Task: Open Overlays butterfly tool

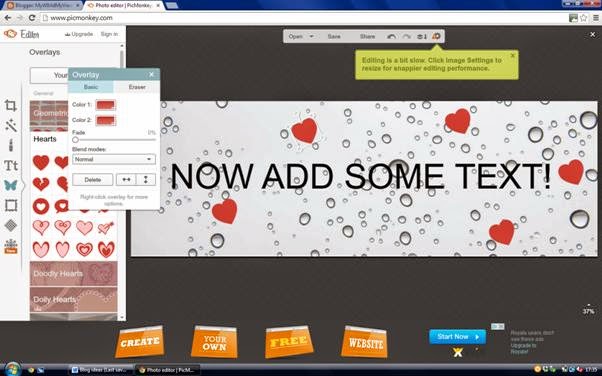Action: click(10, 186)
